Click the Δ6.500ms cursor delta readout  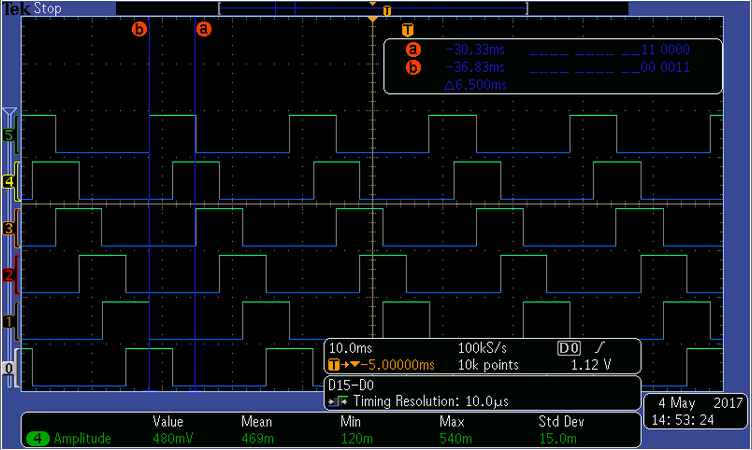tap(476, 86)
